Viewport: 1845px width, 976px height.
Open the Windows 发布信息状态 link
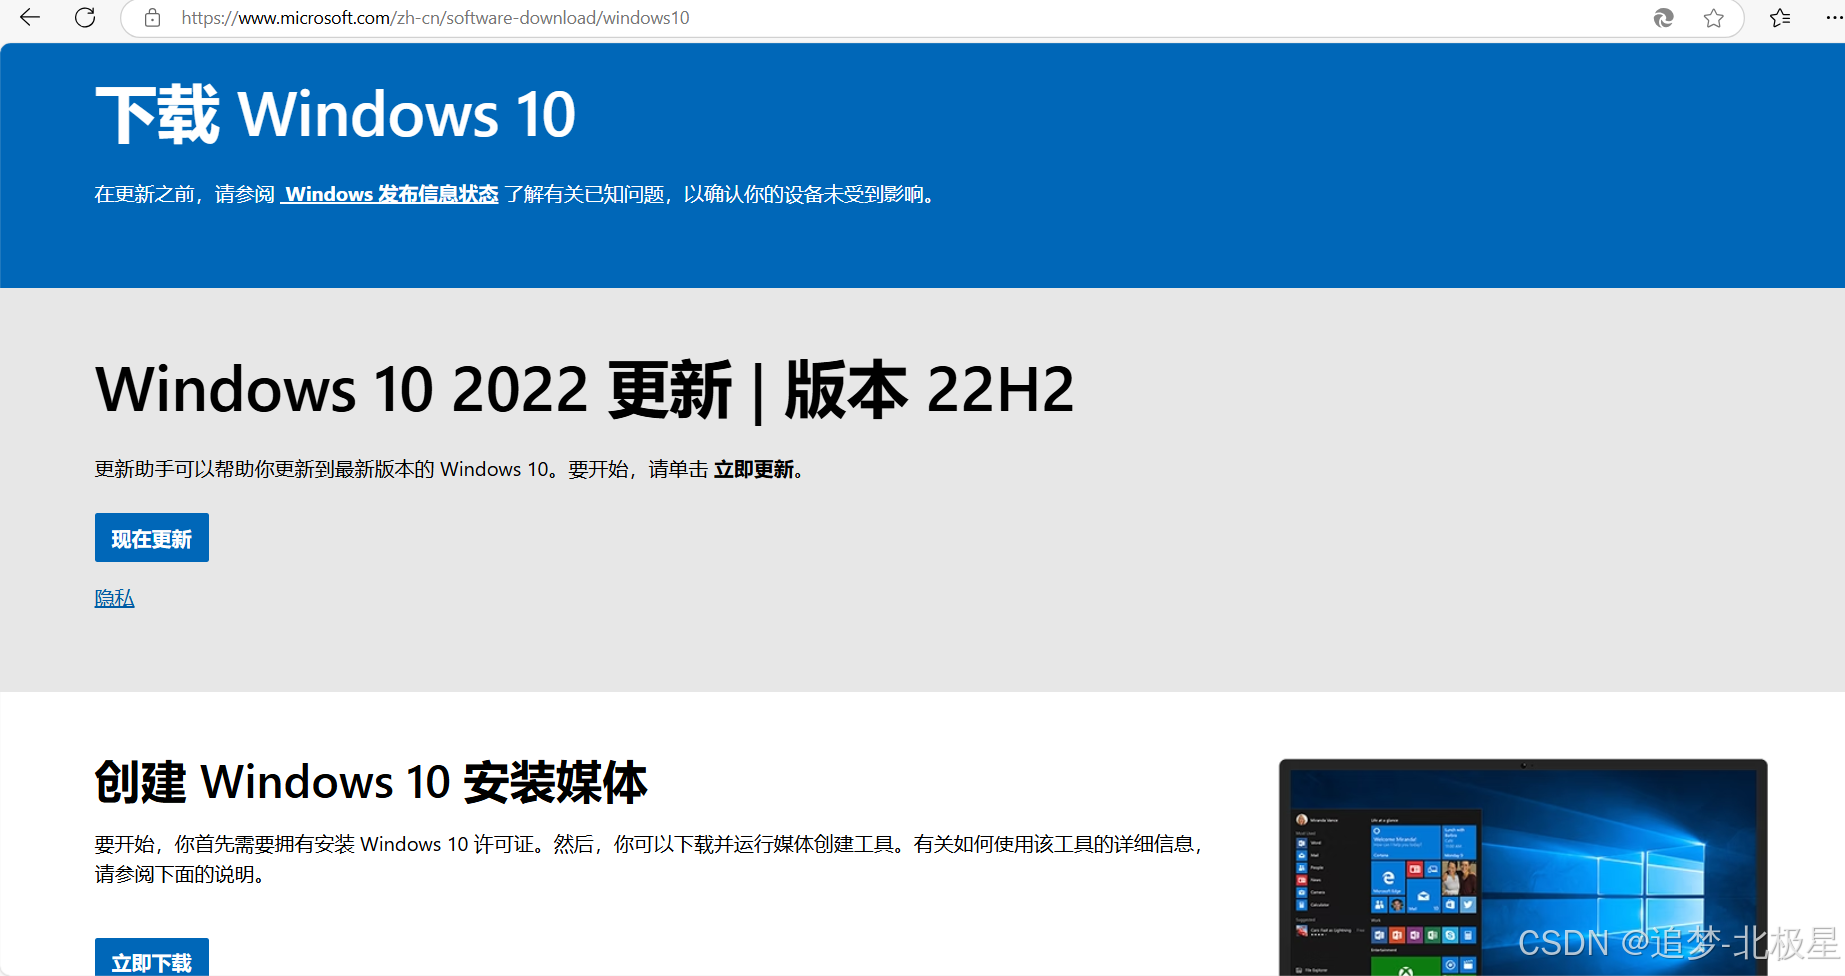click(x=390, y=194)
